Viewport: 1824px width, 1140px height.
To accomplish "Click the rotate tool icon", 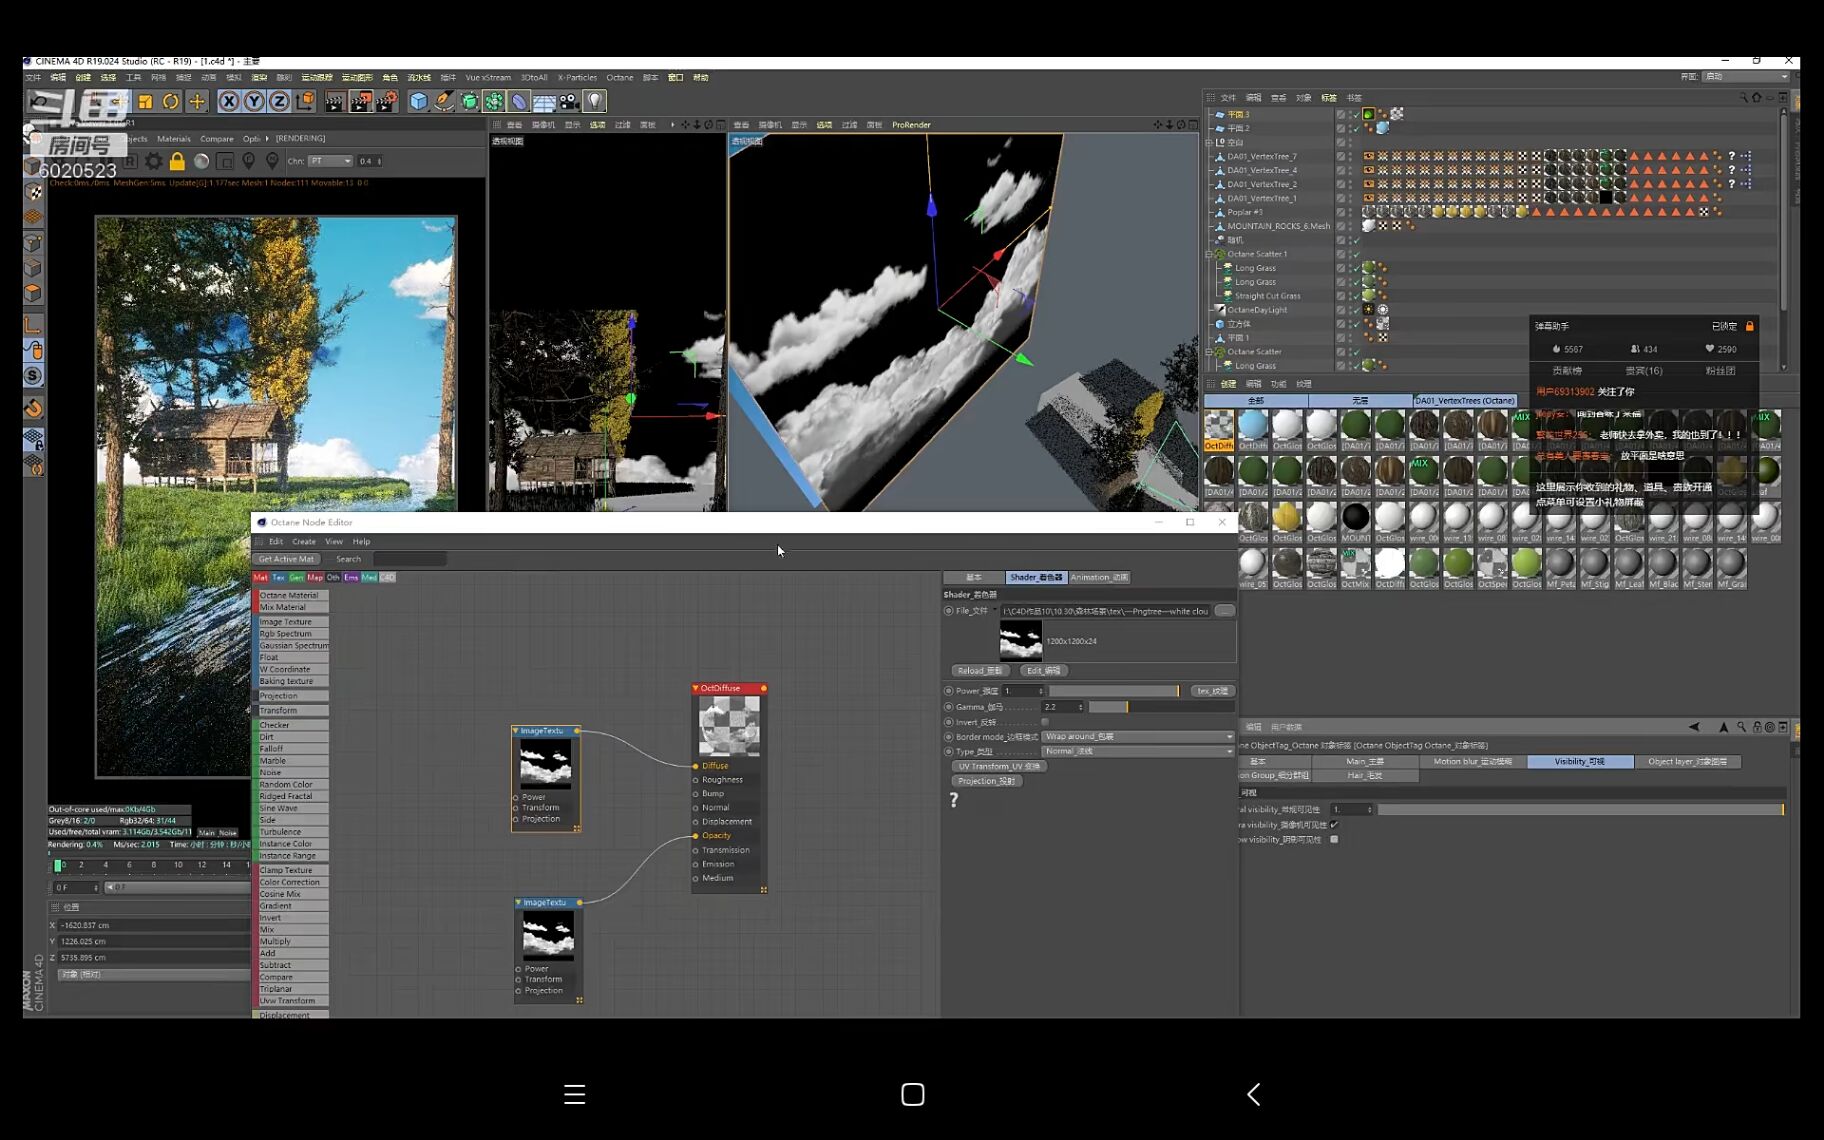I will (x=171, y=101).
